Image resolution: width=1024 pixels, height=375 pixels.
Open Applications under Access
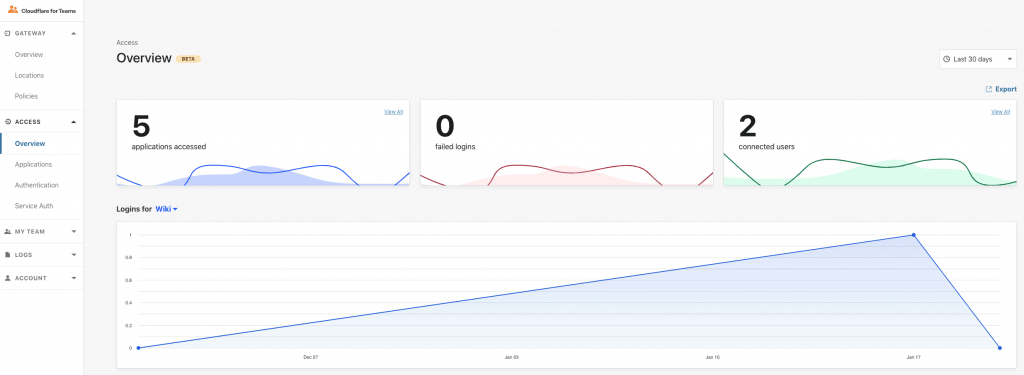click(x=33, y=165)
